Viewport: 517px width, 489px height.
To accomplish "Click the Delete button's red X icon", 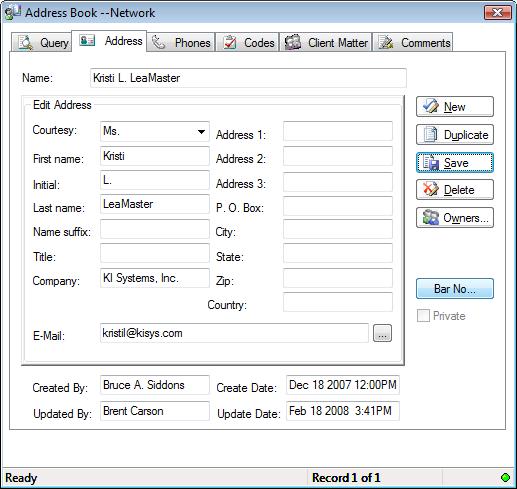I will tap(431, 189).
